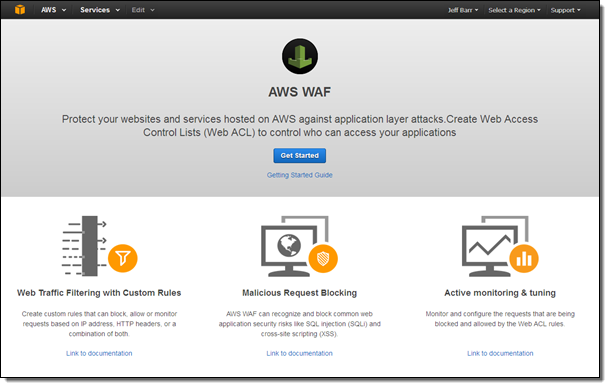Click the Active monitoring & tuning heading
The image size is (610, 388).
pos(500,293)
